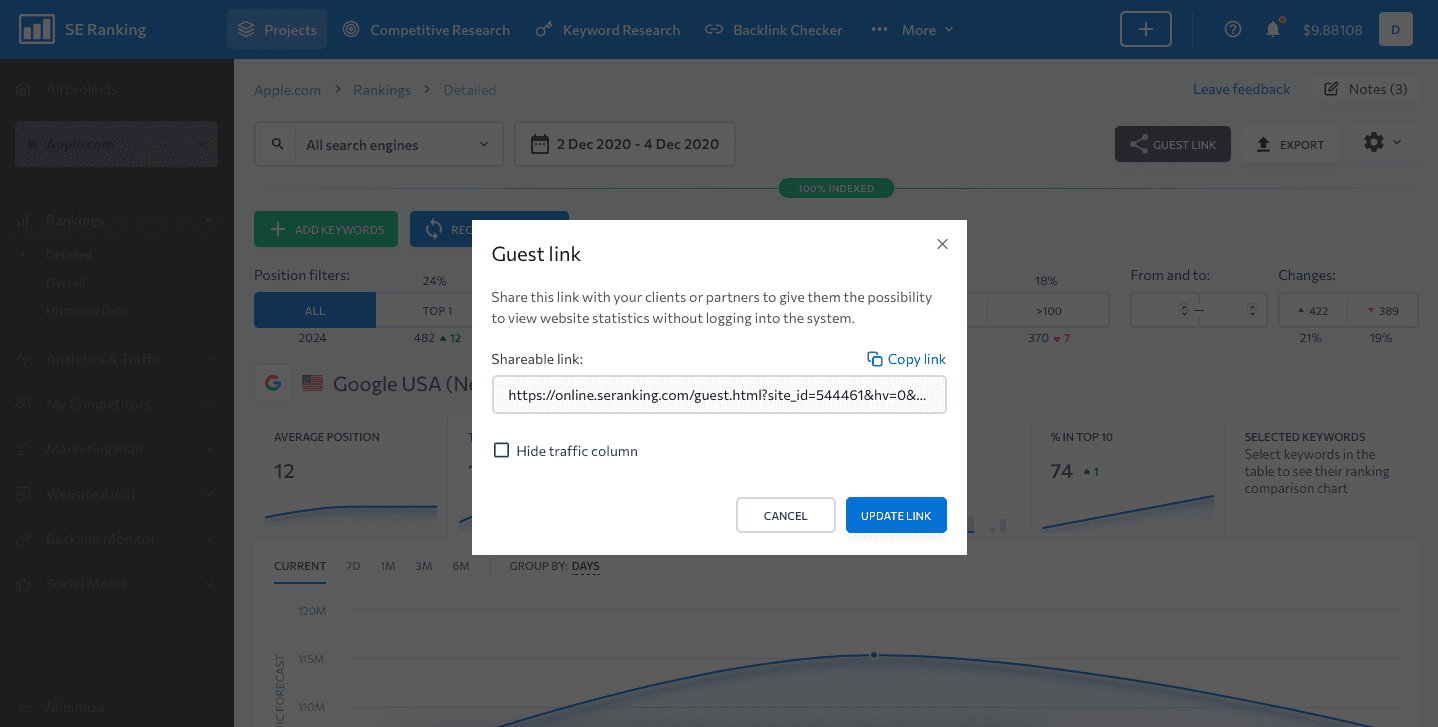The height and width of the screenshot is (727, 1438).
Task: Select 7D chart period
Action: pyautogui.click(x=353, y=566)
